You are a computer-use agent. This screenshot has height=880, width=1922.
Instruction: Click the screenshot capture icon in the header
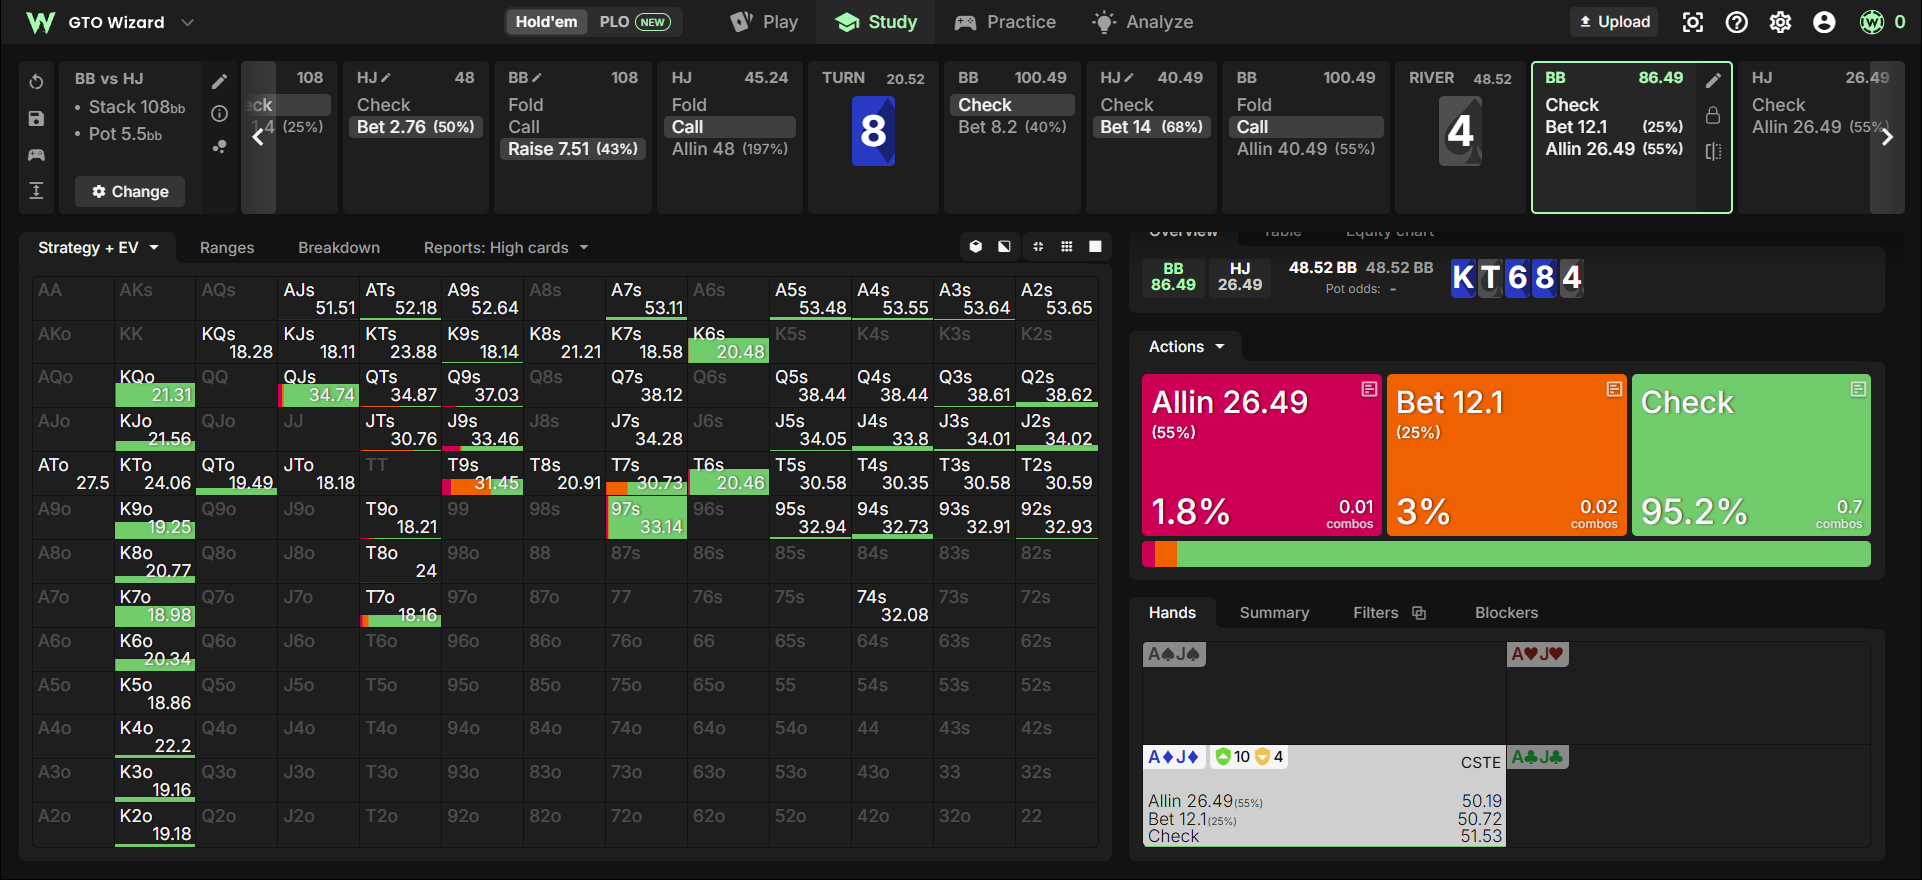(x=1693, y=22)
